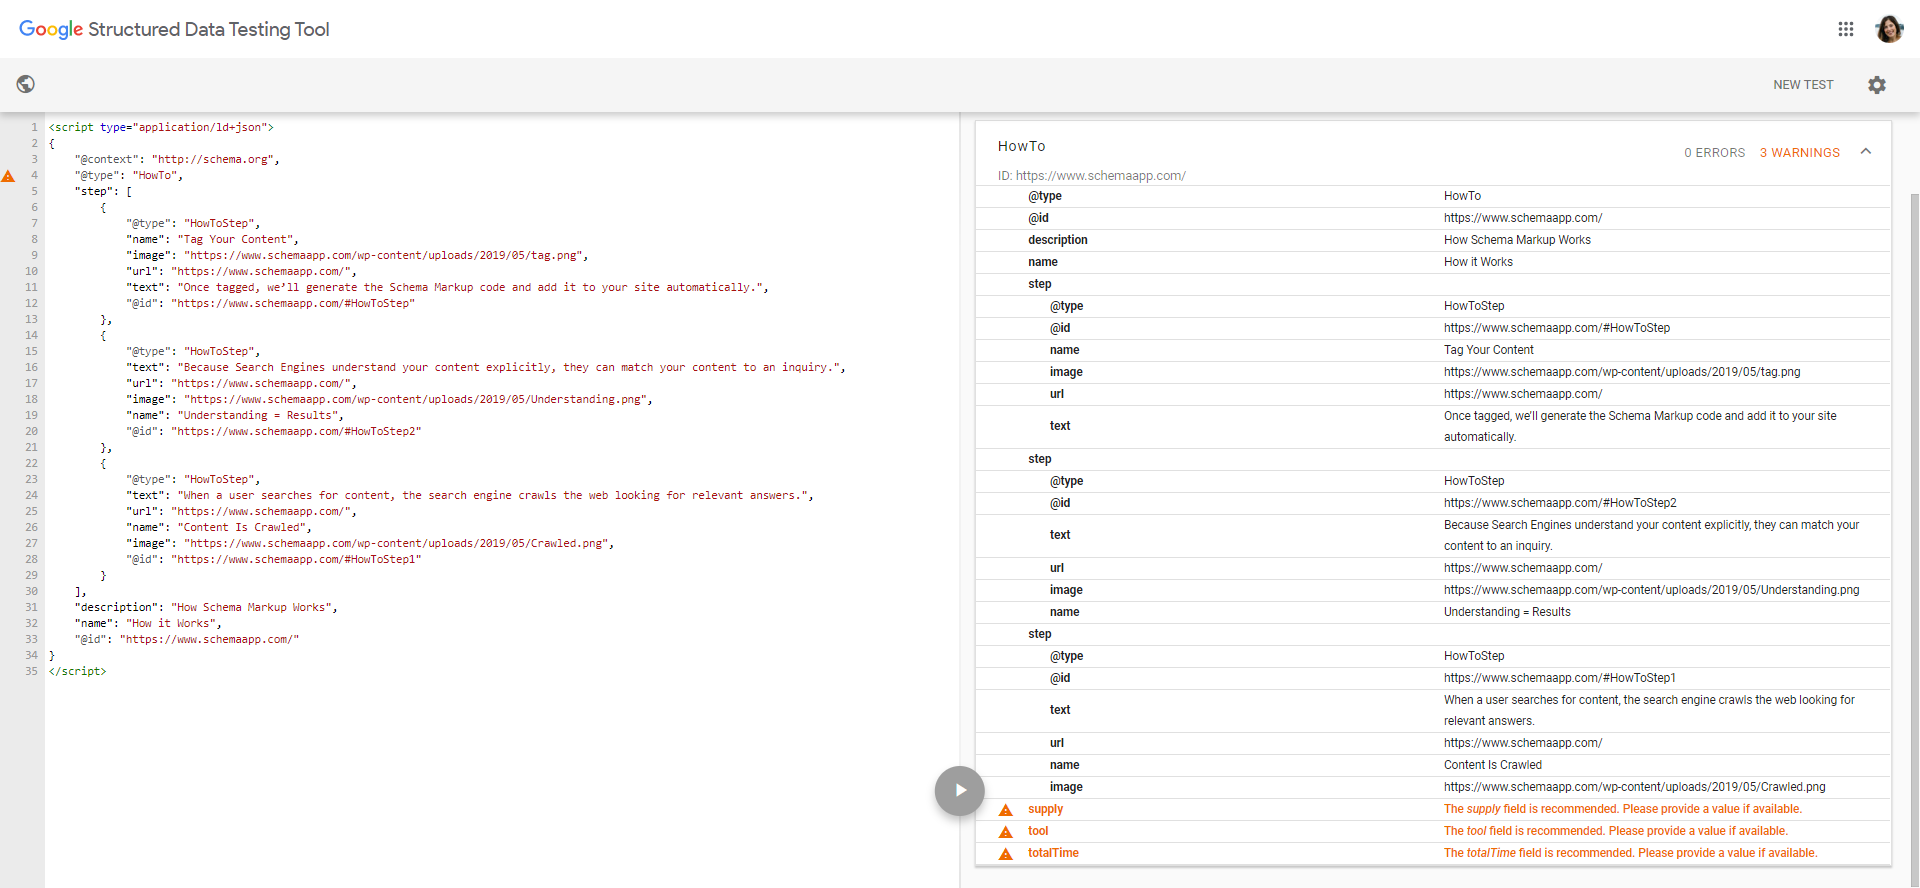Click code line 1 script tag
The image size is (1920, 888).
(x=161, y=127)
